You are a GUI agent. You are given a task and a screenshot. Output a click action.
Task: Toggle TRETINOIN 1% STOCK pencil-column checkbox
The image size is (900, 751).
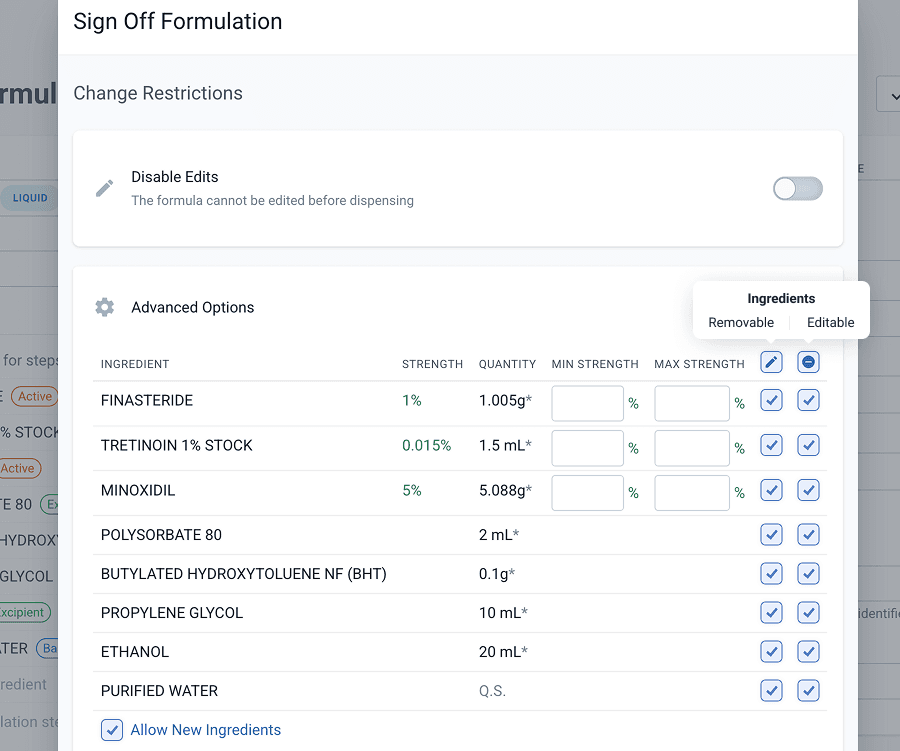pos(771,445)
